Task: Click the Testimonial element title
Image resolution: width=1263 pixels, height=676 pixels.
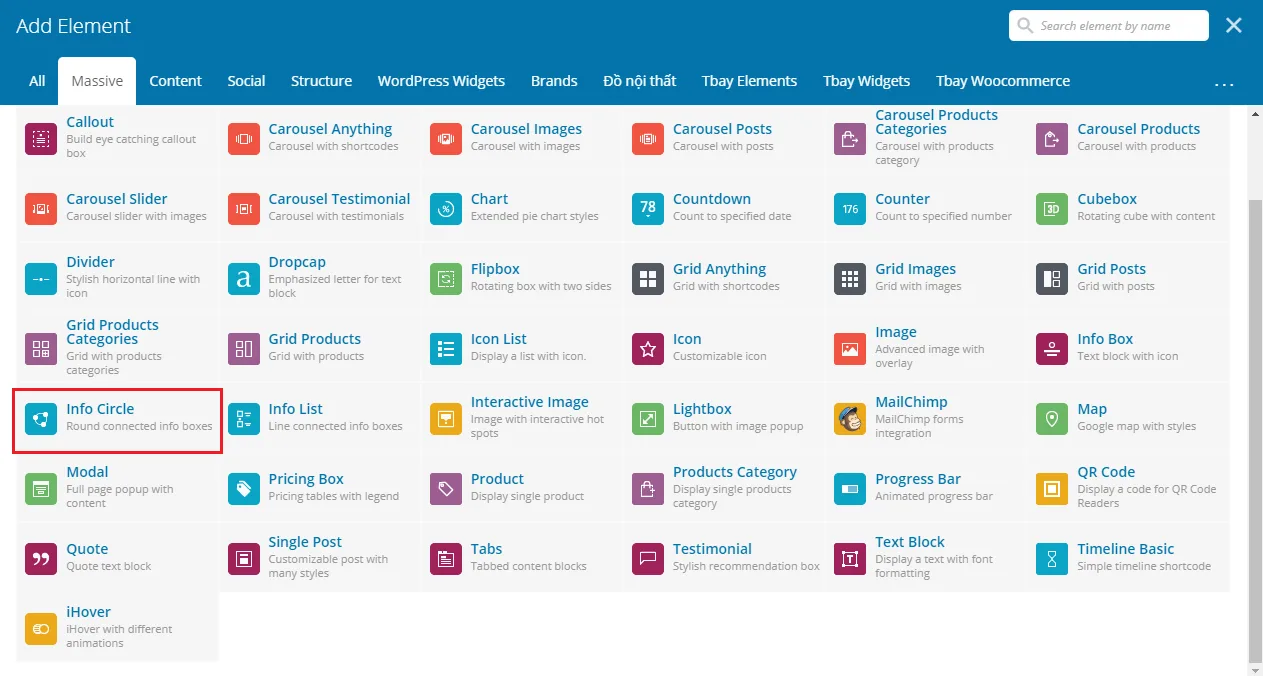Action: tap(712, 549)
